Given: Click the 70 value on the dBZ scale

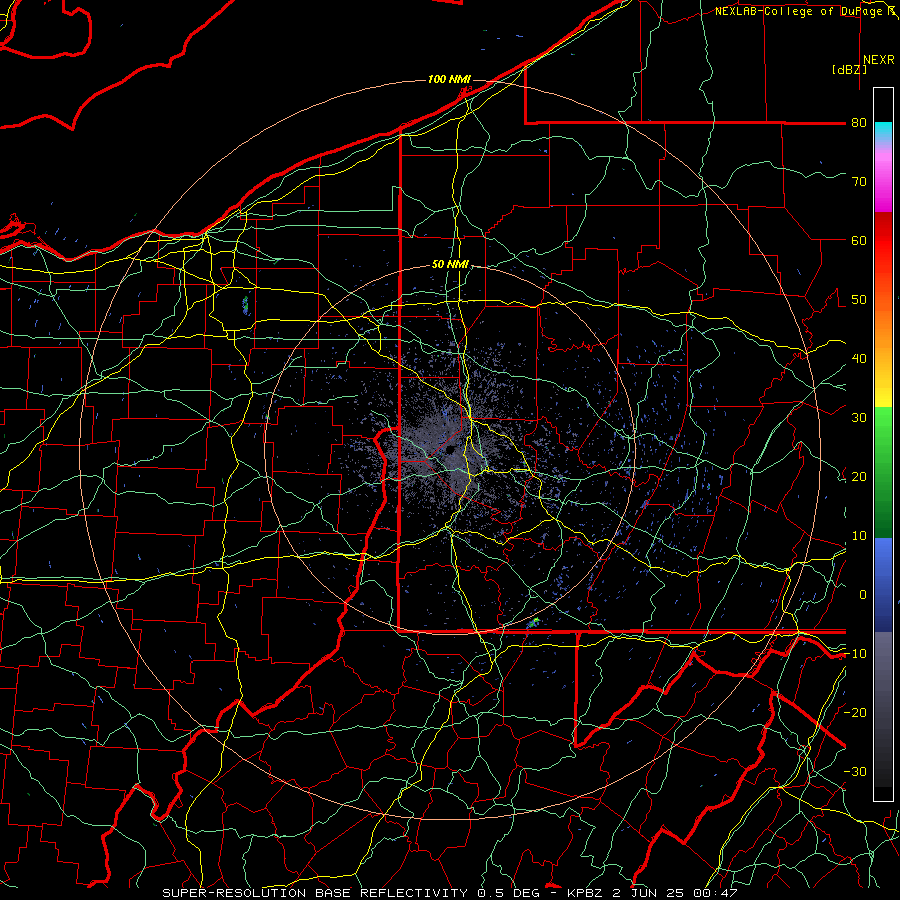Looking at the screenshot, I should [859, 181].
